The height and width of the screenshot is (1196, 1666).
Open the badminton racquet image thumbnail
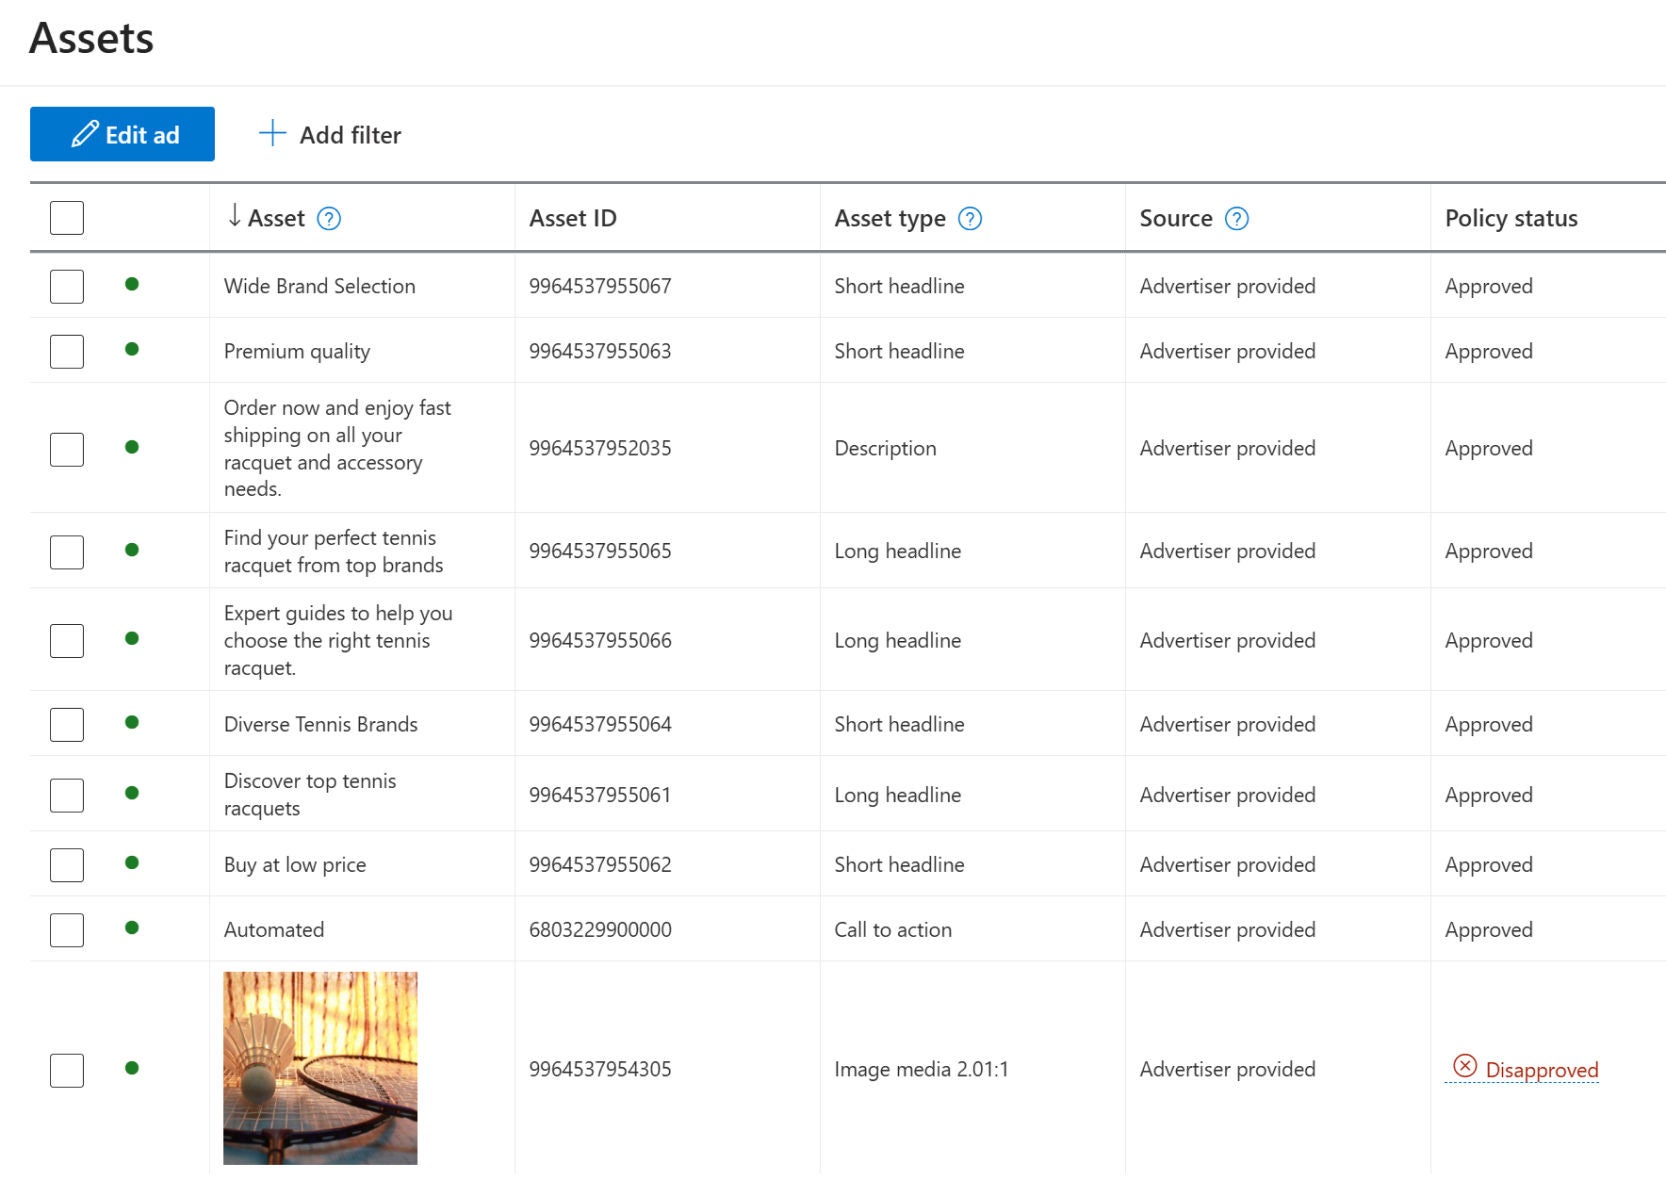click(319, 1066)
